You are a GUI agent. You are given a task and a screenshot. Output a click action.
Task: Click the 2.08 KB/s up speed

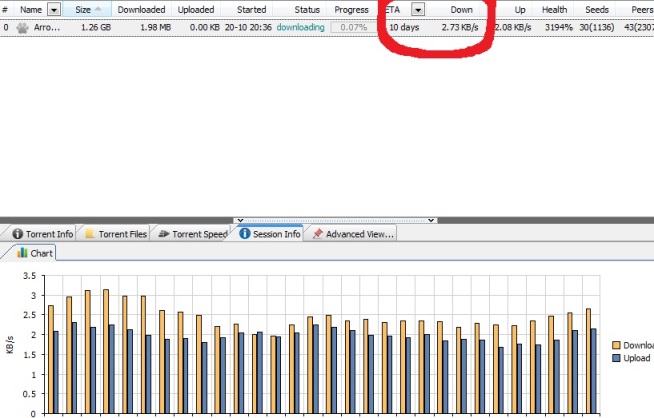pos(513,28)
